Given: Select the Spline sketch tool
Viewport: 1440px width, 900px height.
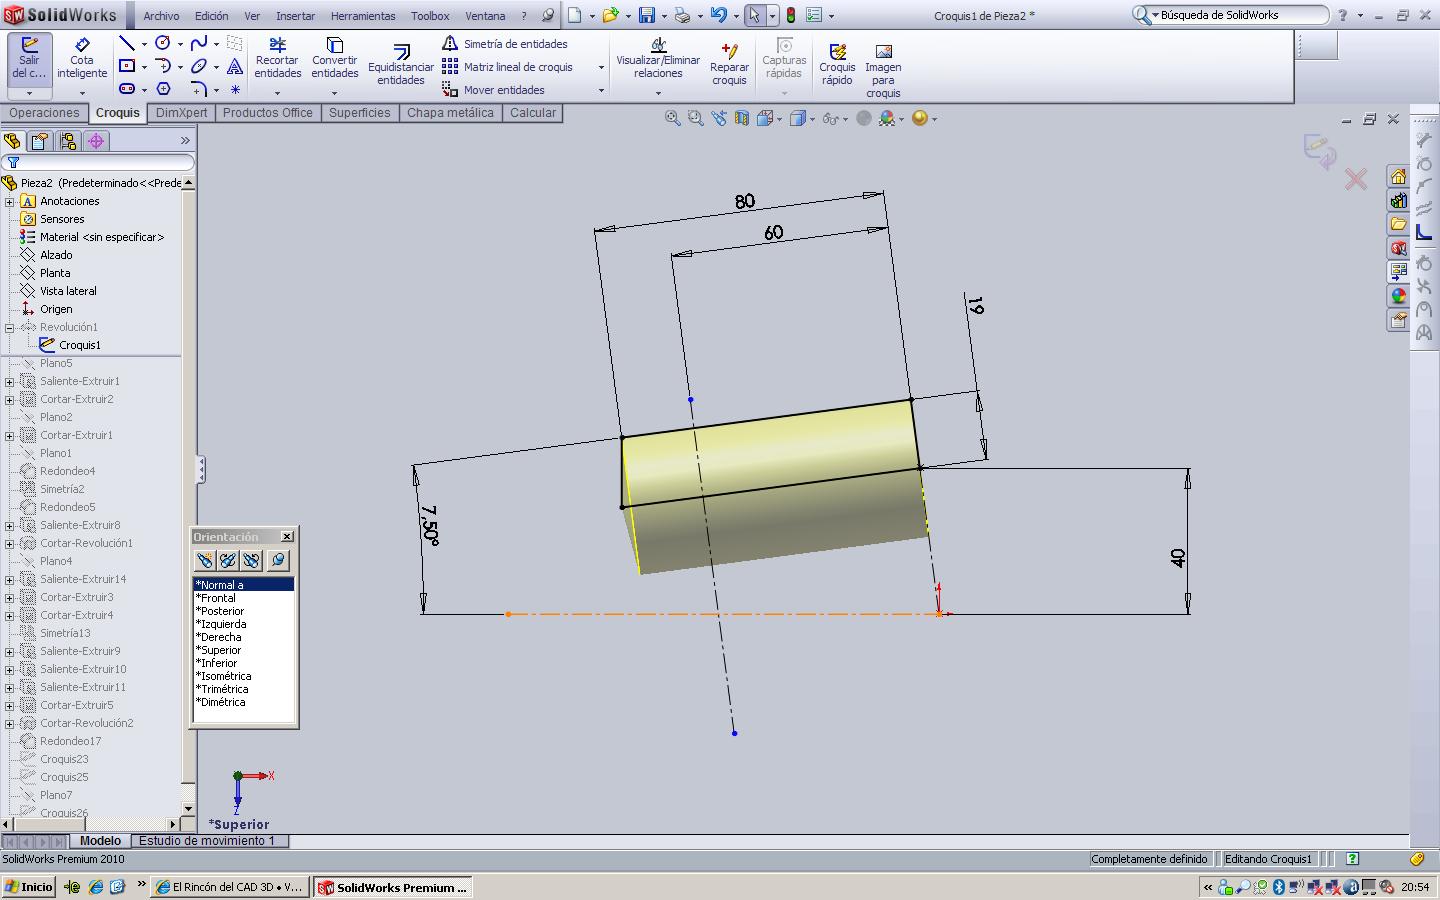Looking at the screenshot, I should [x=199, y=43].
